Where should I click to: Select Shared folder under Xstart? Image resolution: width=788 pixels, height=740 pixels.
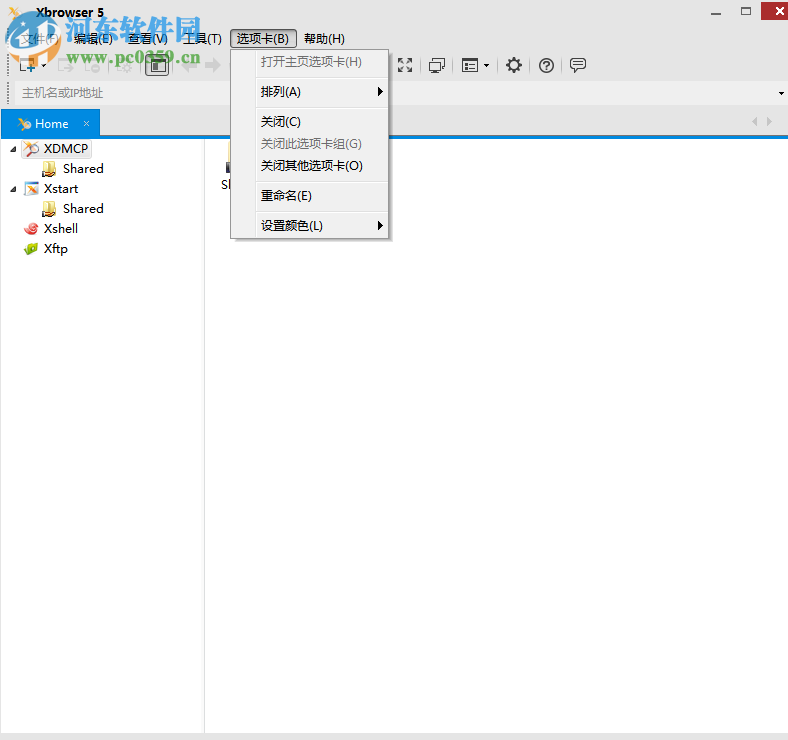click(83, 209)
